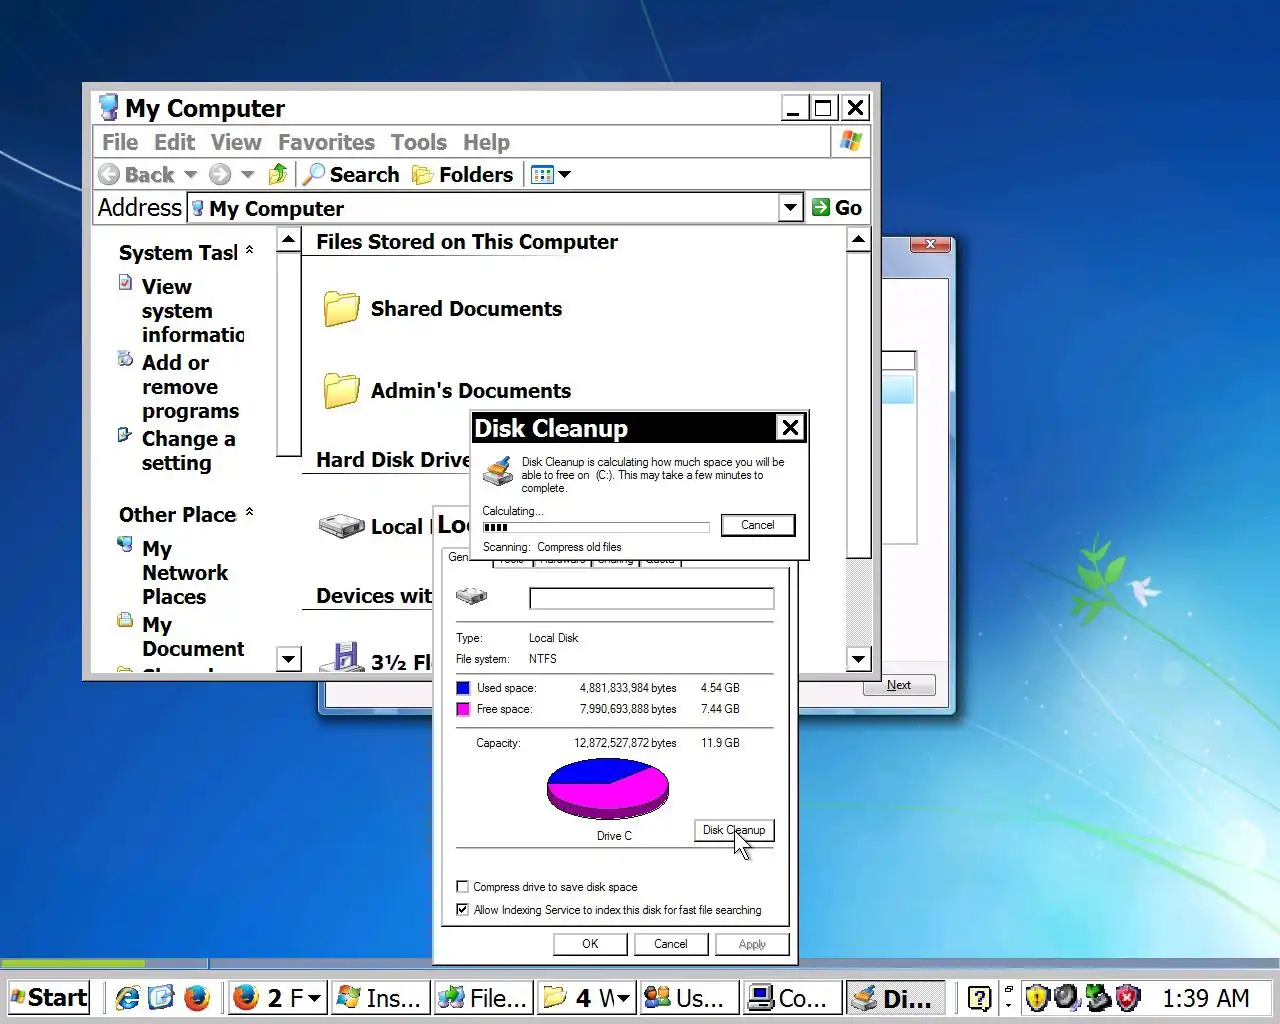Click the Safely Remove Hardware tray icon
The height and width of the screenshot is (1024, 1280).
point(1098,998)
